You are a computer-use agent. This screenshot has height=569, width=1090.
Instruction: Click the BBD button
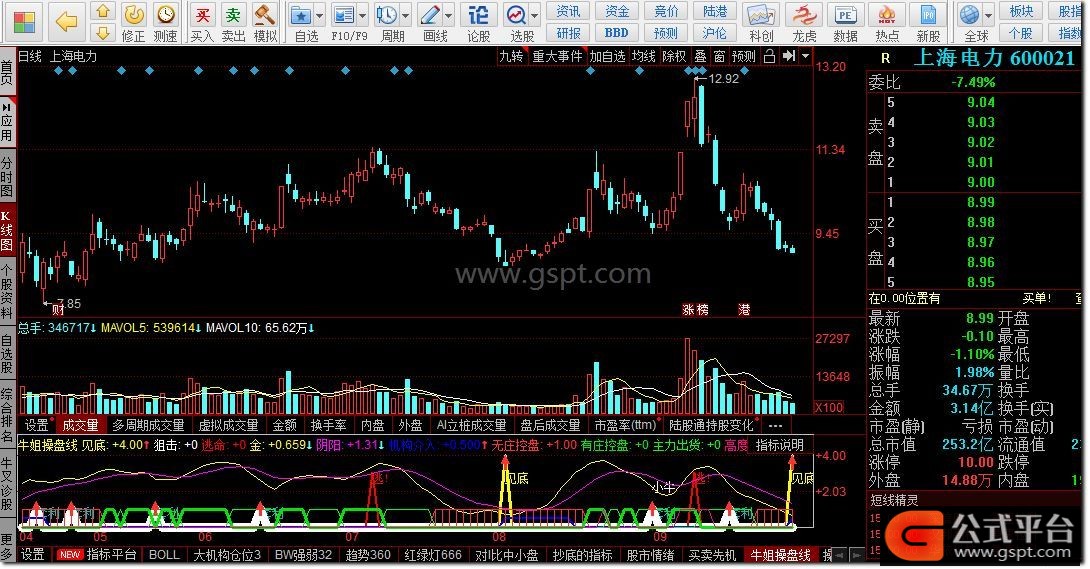click(x=617, y=33)
